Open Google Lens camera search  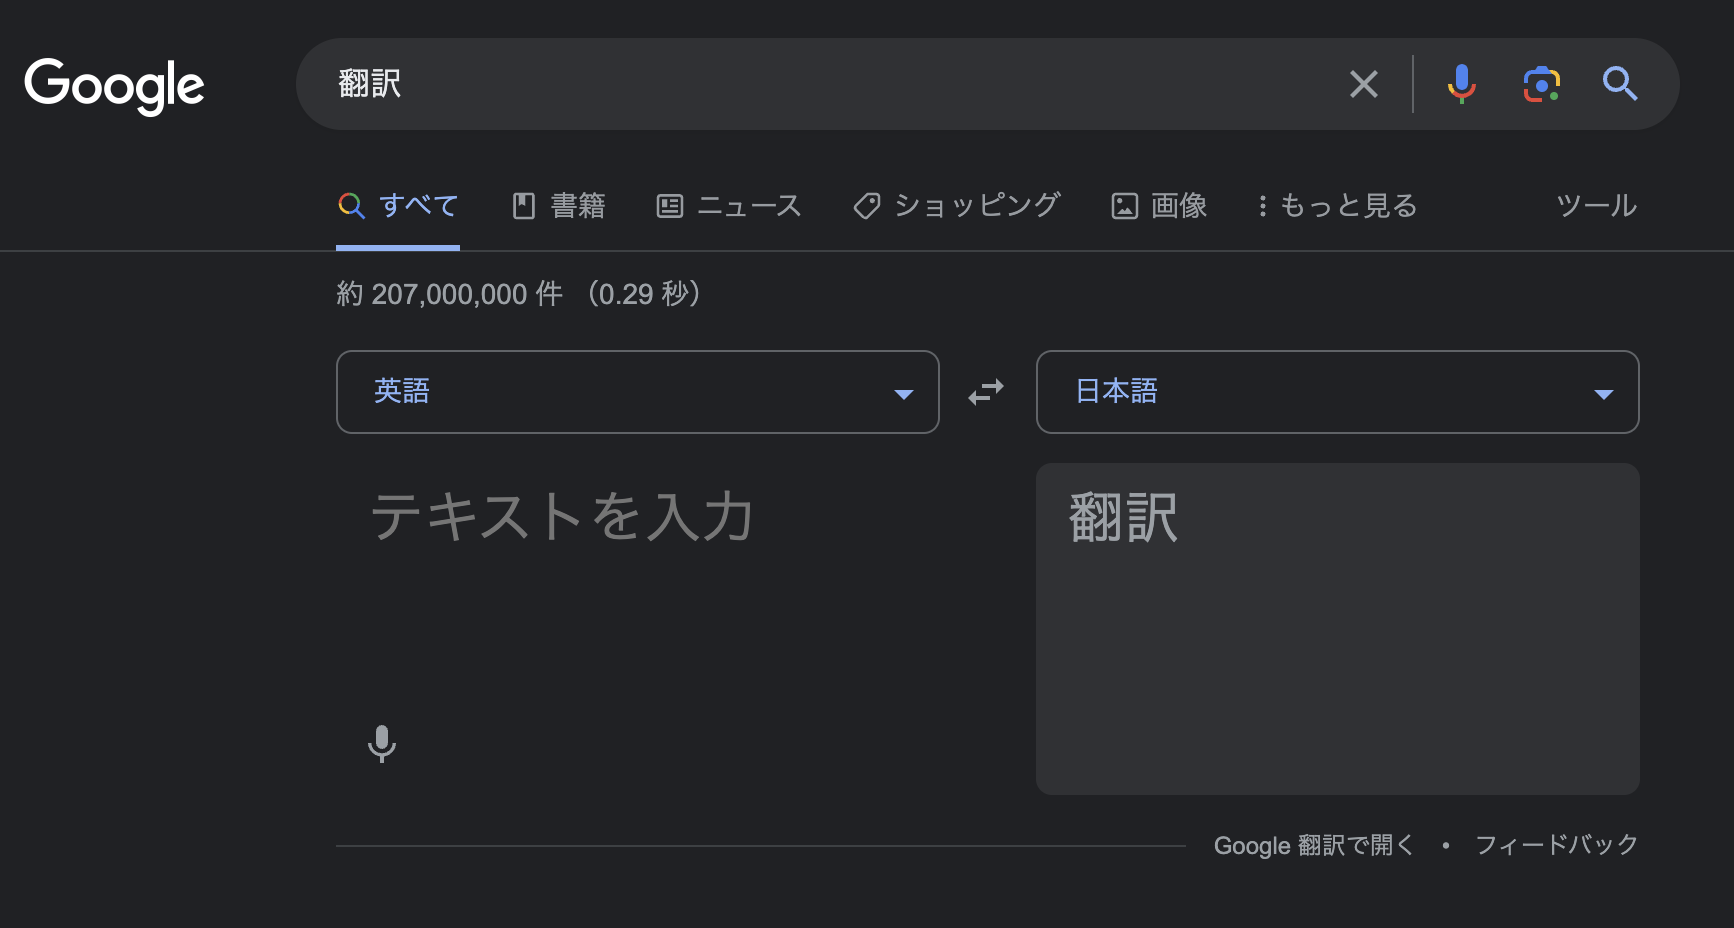(x=1540, y=84)
